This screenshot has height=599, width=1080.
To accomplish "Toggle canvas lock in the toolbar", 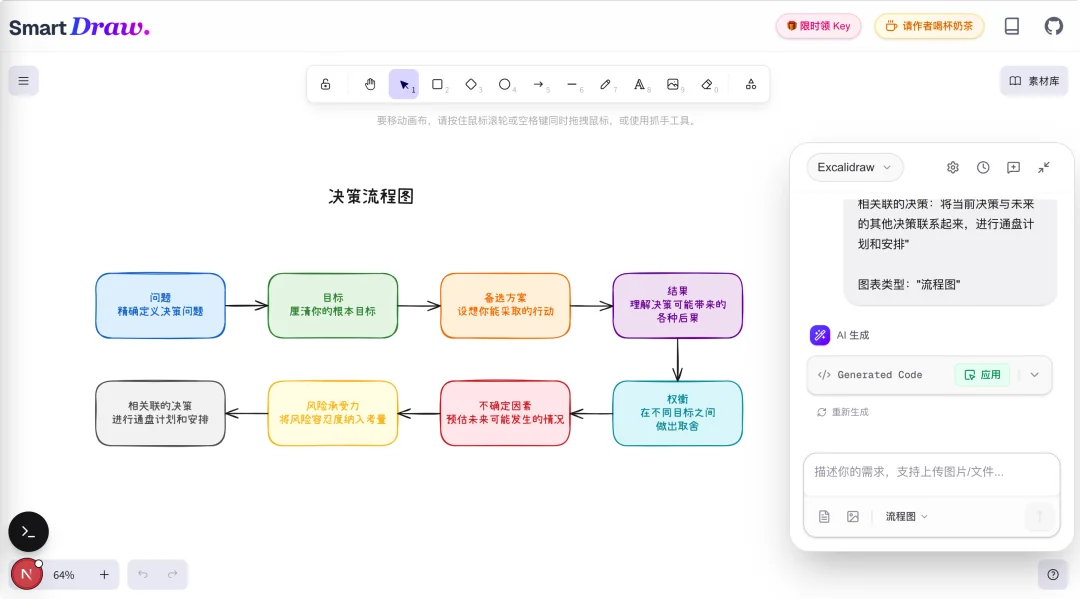I will click(x=326, y=84).
